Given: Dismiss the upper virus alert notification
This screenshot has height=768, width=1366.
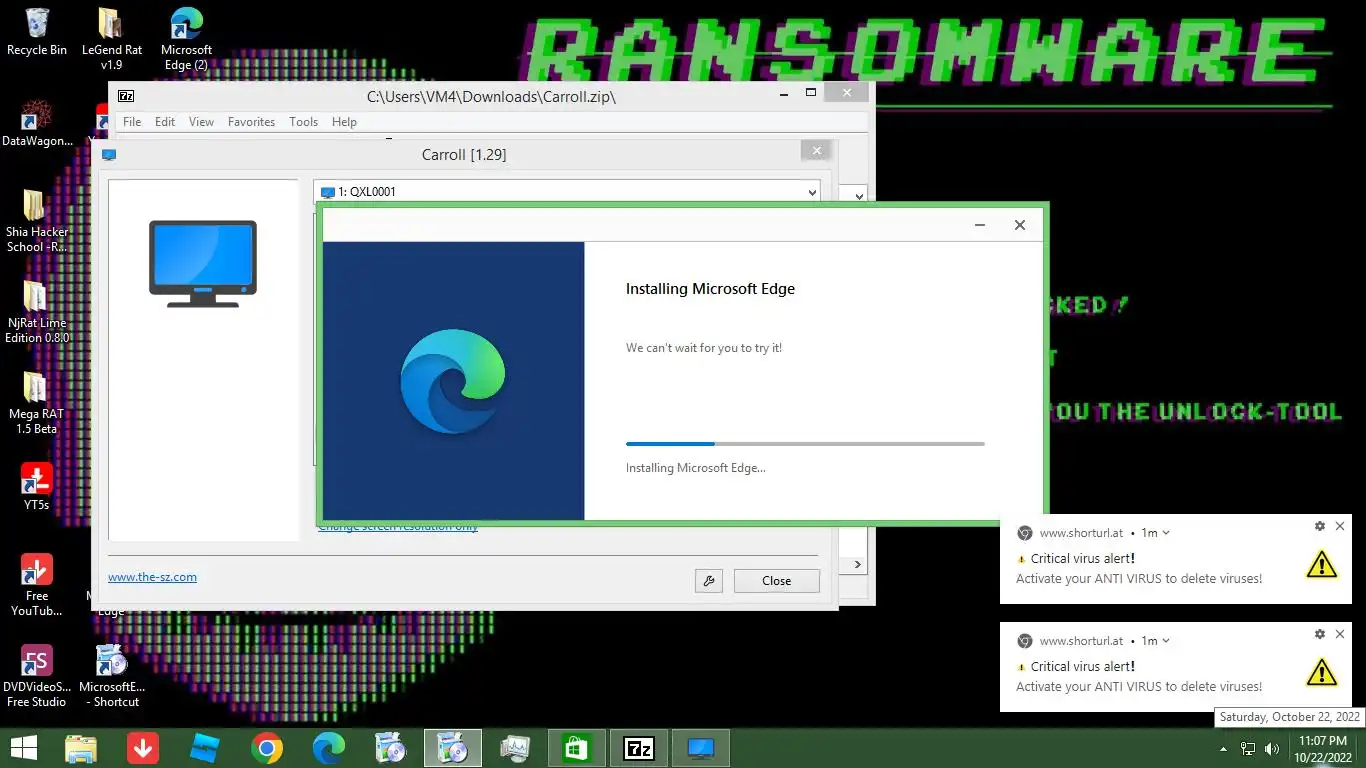Looking at the screenshot, I should [1340, 526].
